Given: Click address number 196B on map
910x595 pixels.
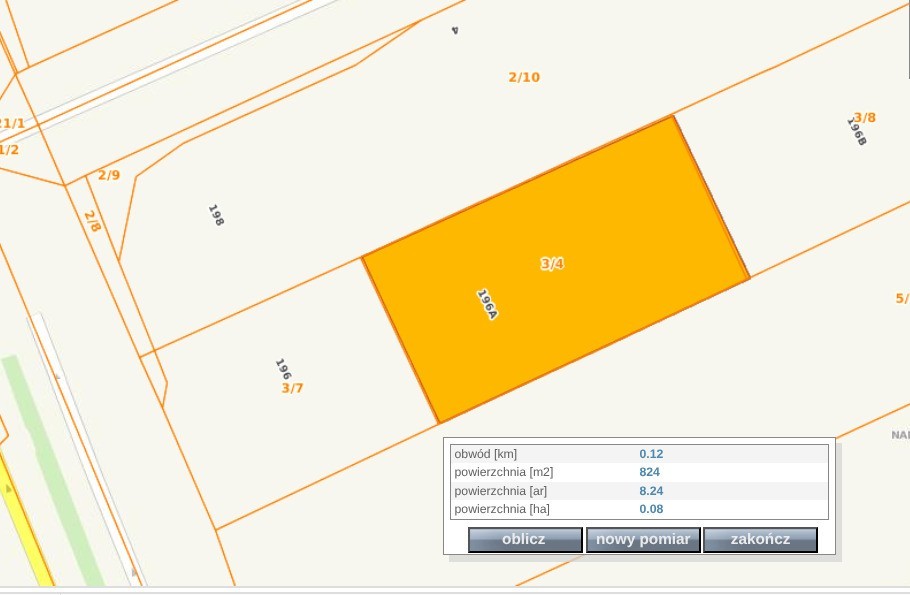Looking at the screenshot, I should point(856,133).
